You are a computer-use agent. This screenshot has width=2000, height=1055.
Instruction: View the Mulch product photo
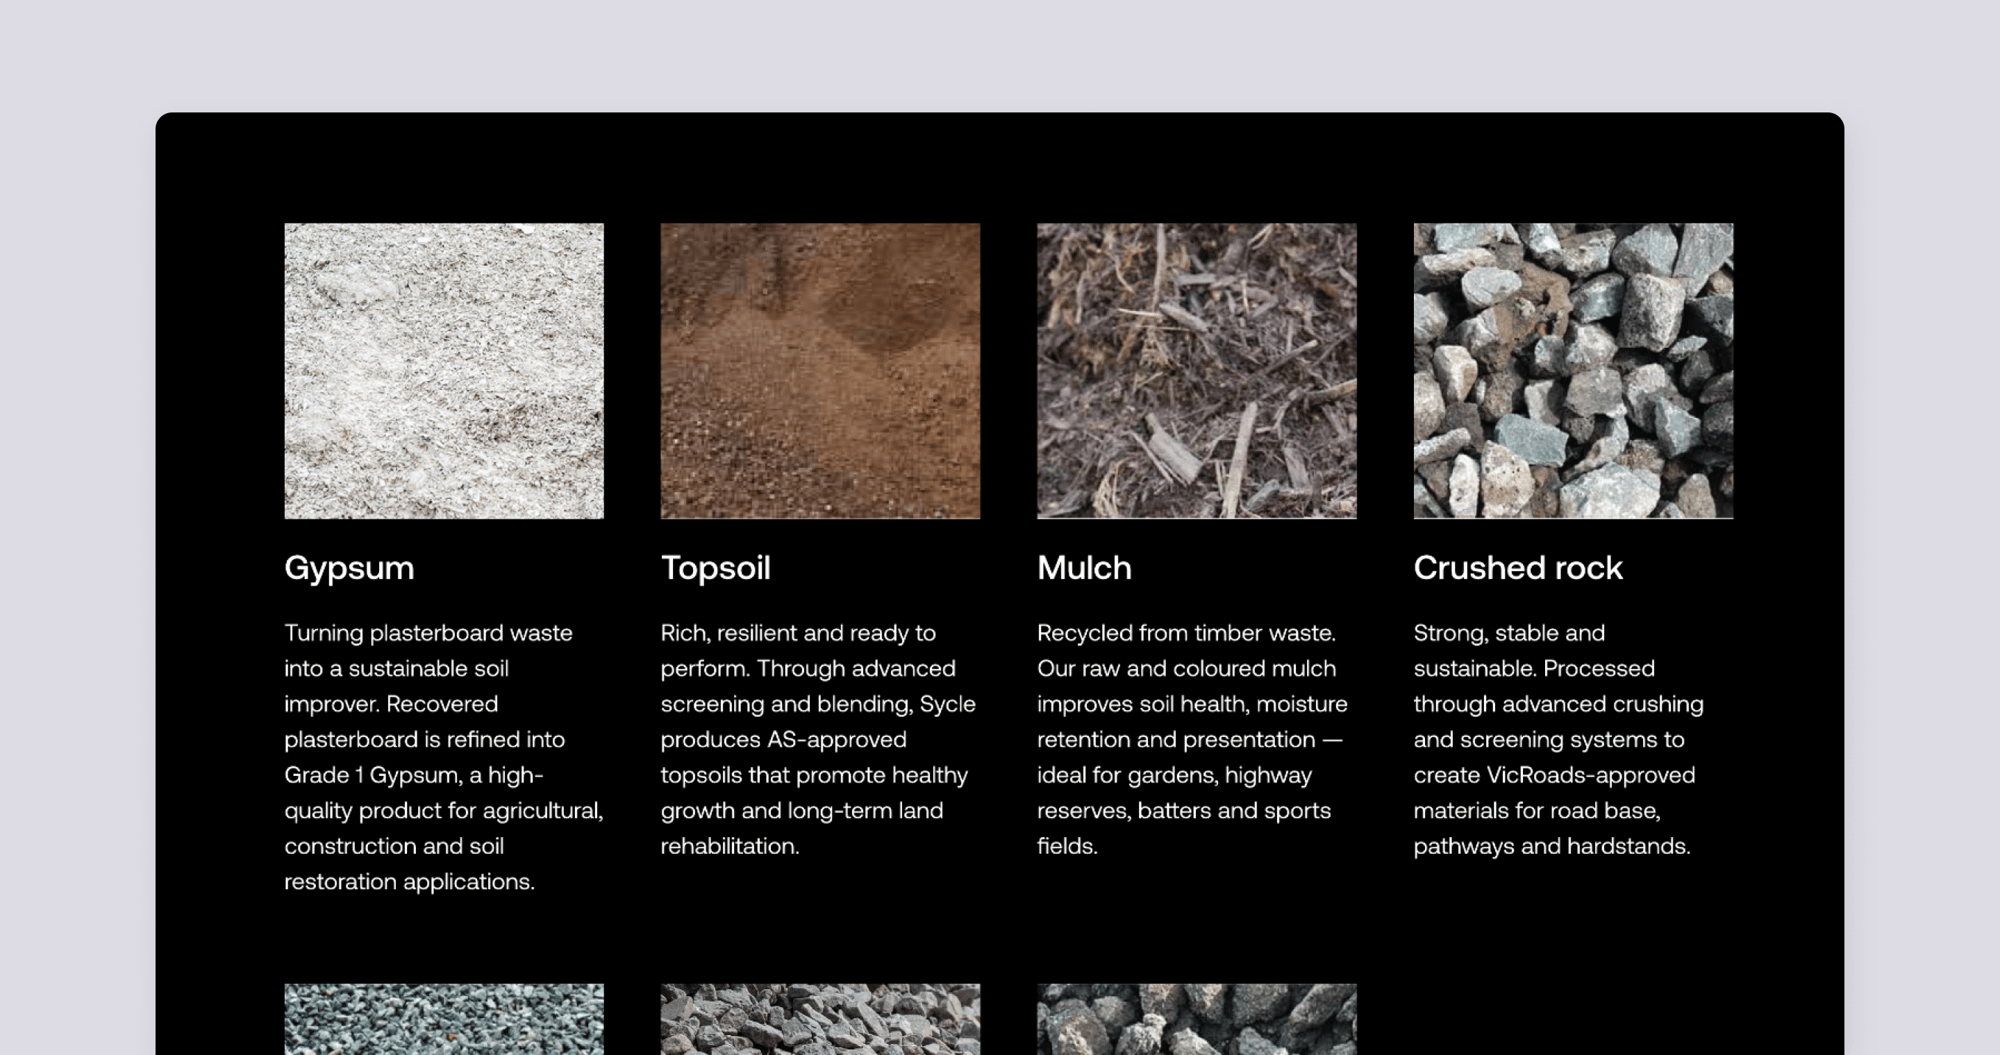(x=1197, y=371)
